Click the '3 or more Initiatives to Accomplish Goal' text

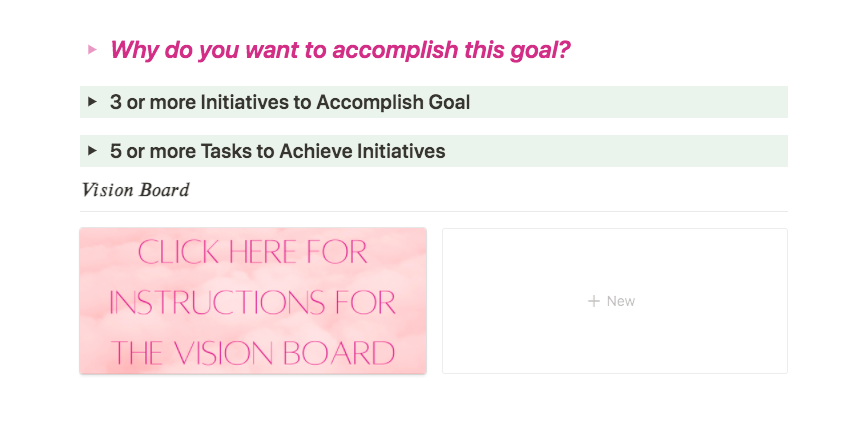(x=290, y=102)
